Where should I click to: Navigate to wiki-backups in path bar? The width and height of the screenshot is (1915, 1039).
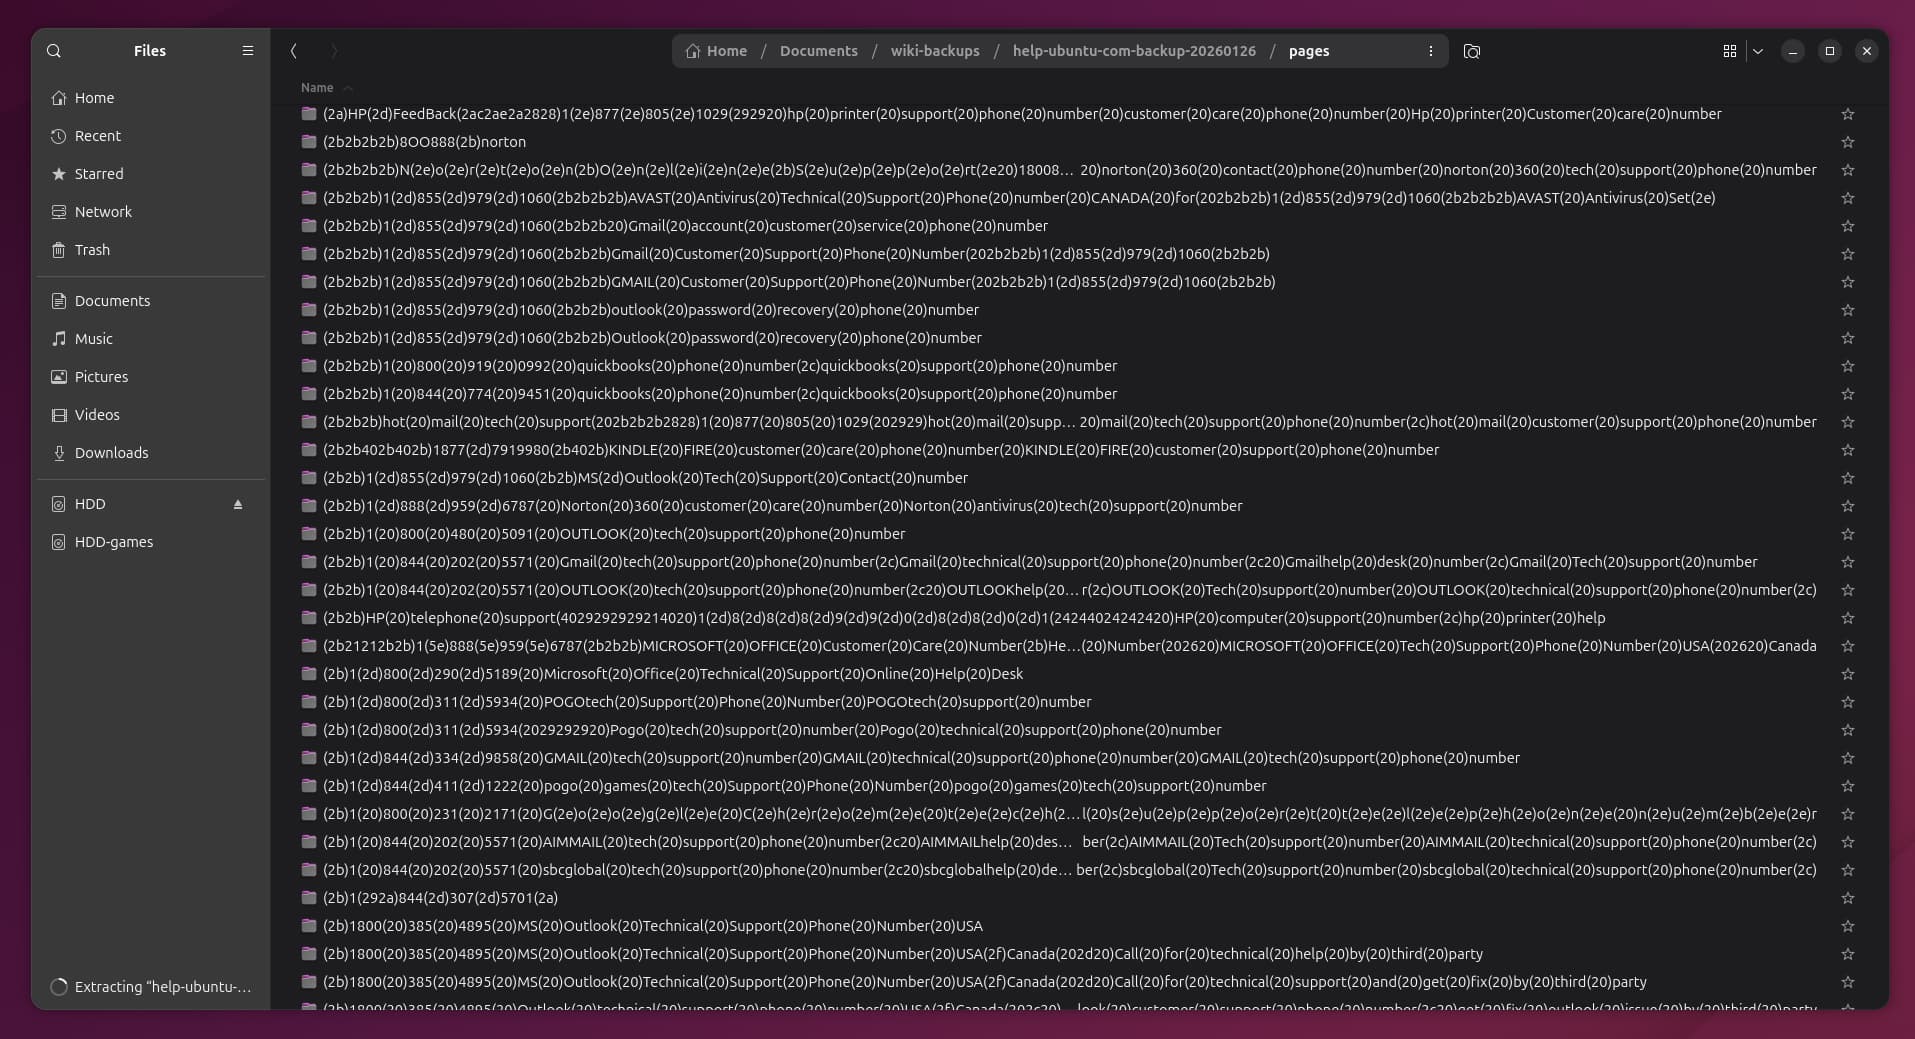click(x=934, y=51)
